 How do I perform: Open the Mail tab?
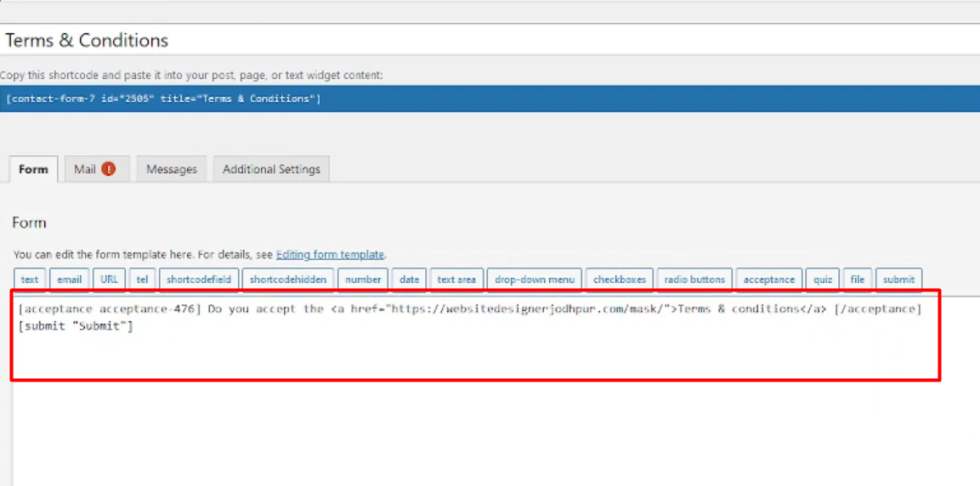(97, 169)
